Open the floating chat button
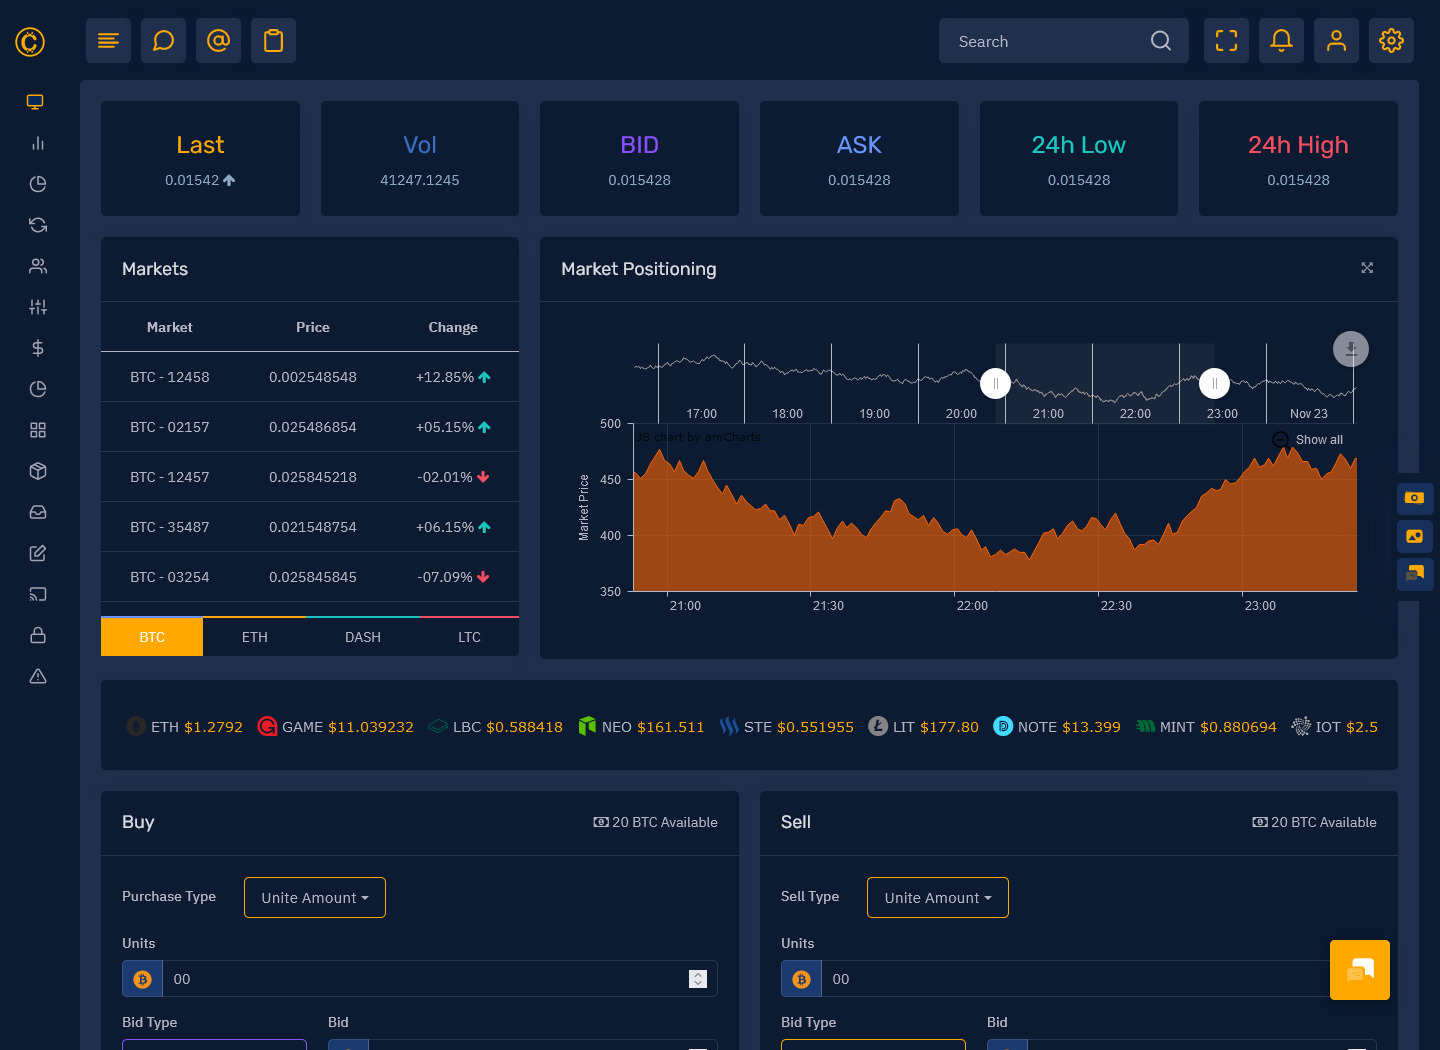 (x=1360, y=970)
